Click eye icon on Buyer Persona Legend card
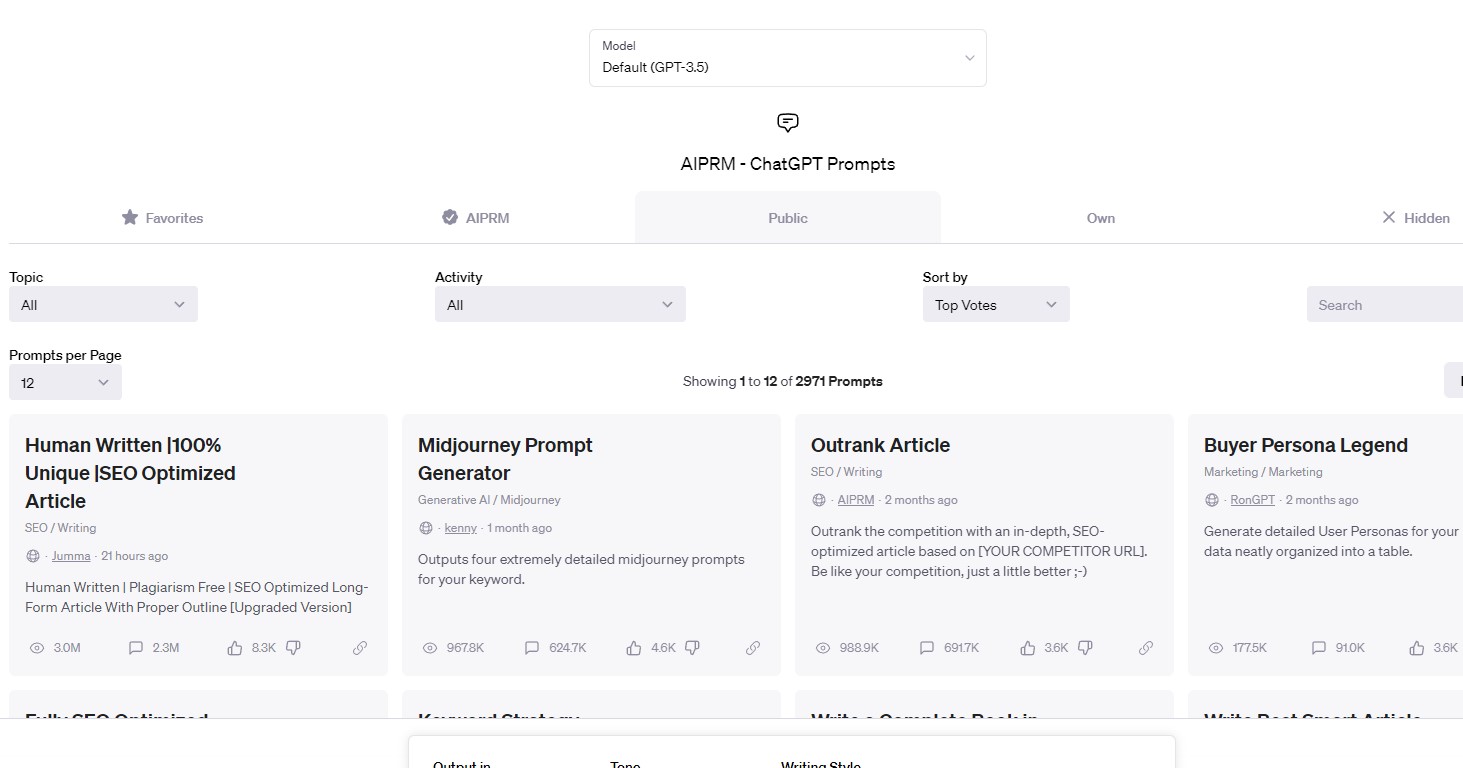This screenshot has height=768, width=1463. coord(1216,648)
